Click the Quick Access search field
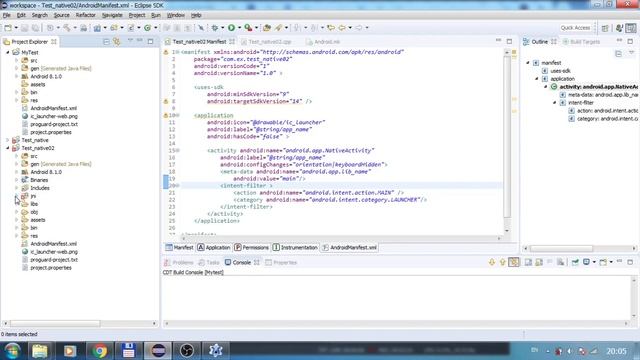This screenshot has height=360, width=640. coord(575,28)
